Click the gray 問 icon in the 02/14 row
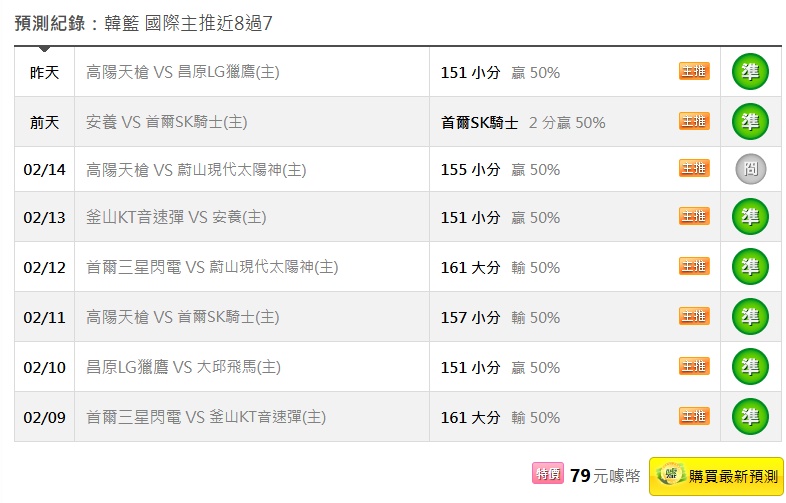 [x=750, y=170]
